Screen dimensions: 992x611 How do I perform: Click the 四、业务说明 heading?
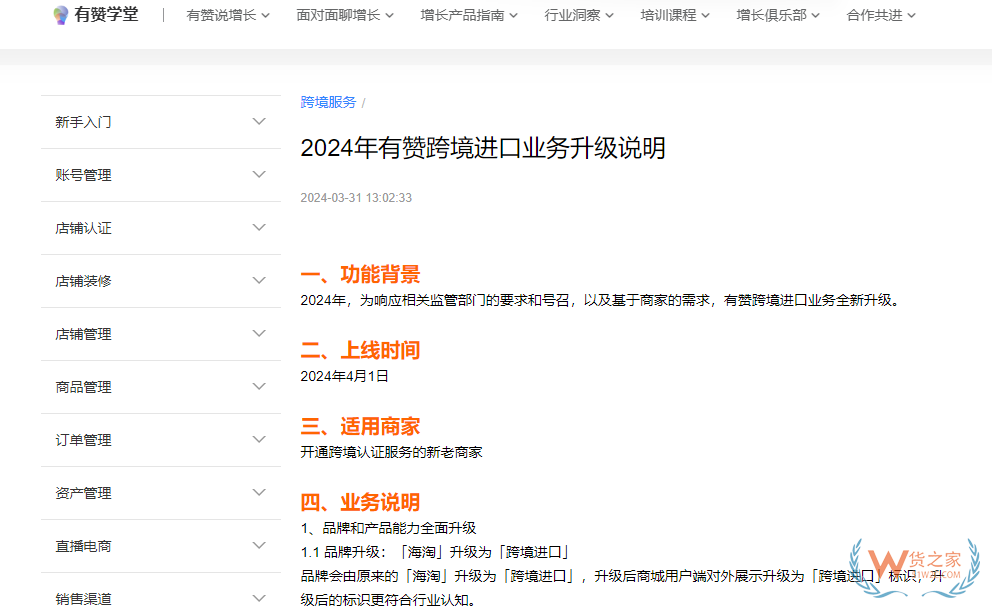[x=361, y=502]
